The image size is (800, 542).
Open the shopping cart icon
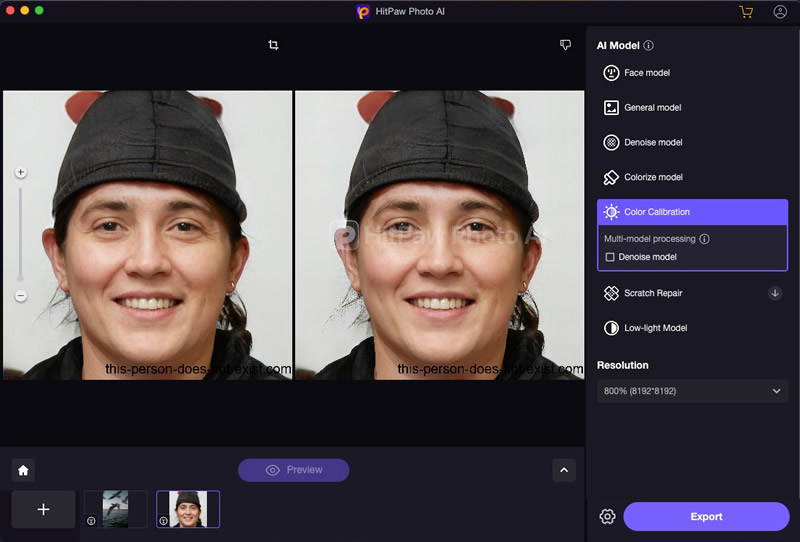pyautogui.click(x=746, y=12)
